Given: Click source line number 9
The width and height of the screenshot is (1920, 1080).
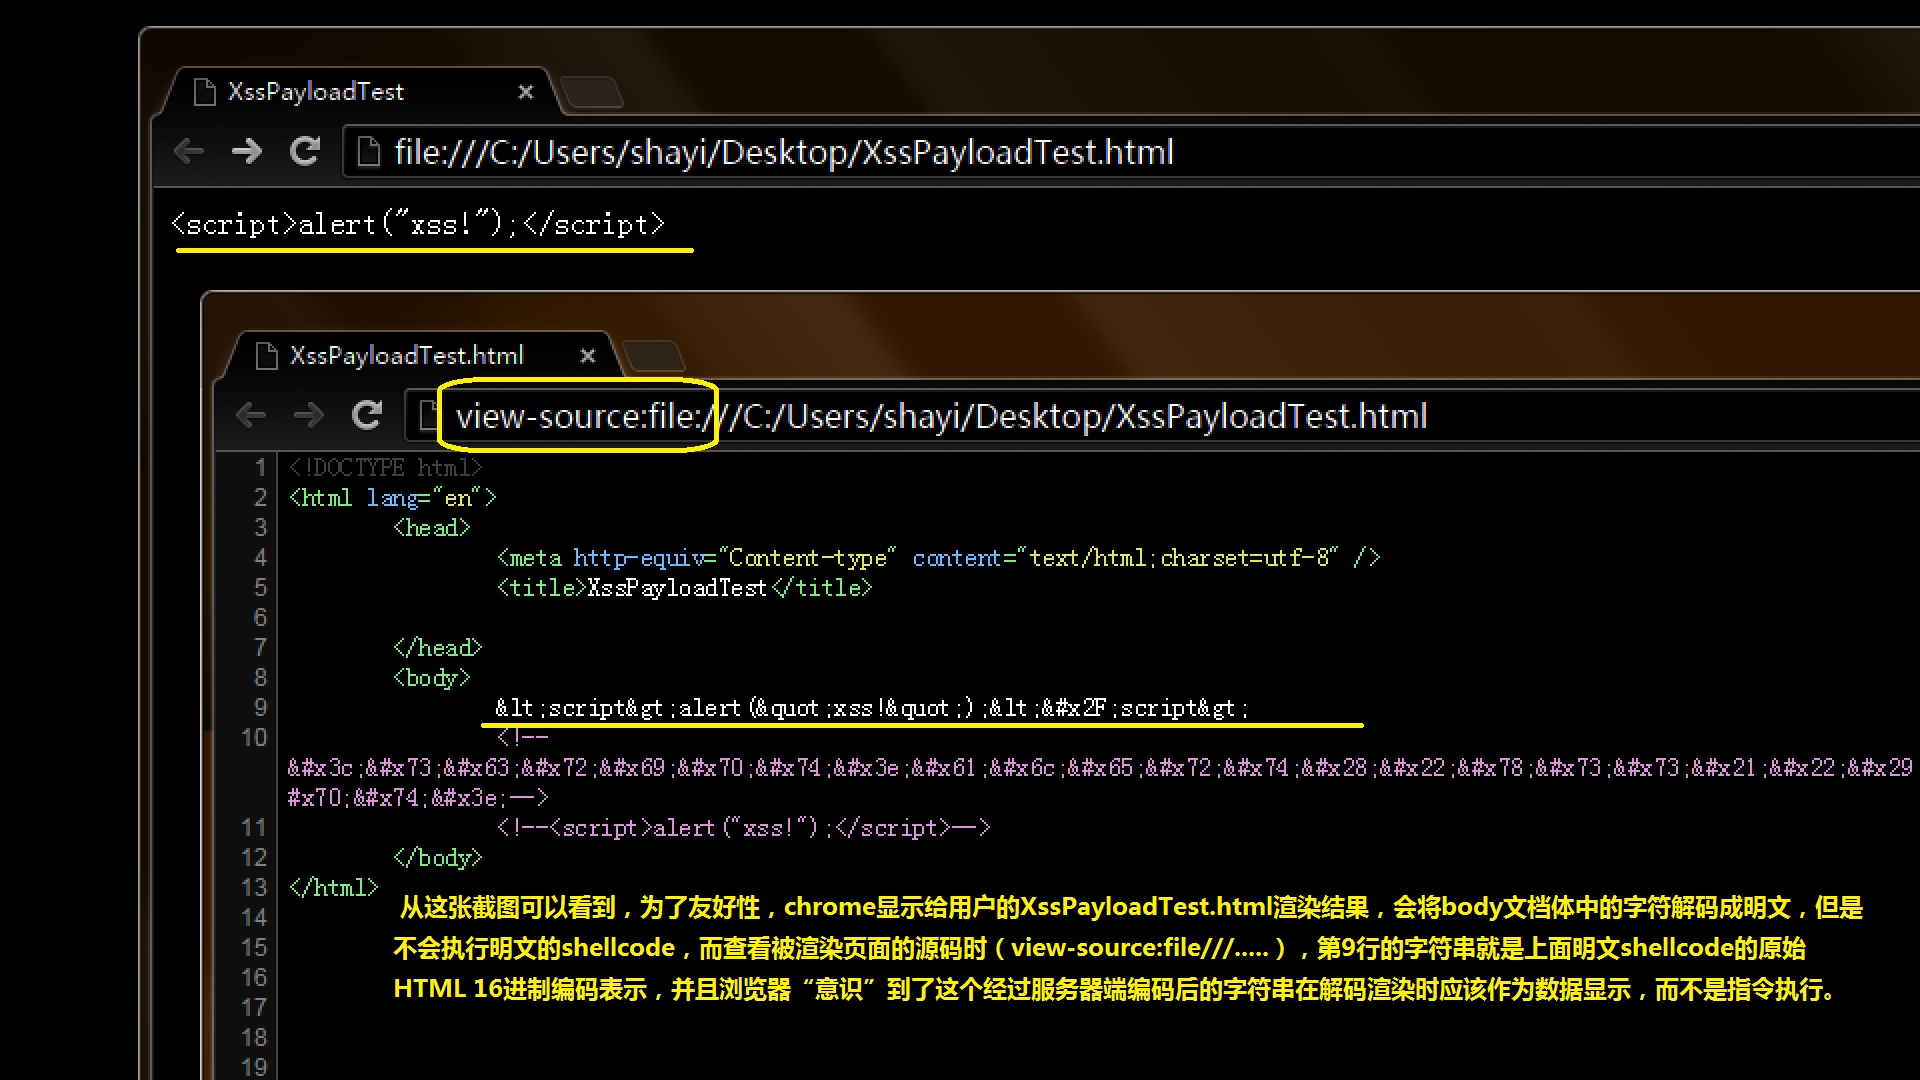Looking at the screenshot, I should pyautogui.click(x=260, y=708).
